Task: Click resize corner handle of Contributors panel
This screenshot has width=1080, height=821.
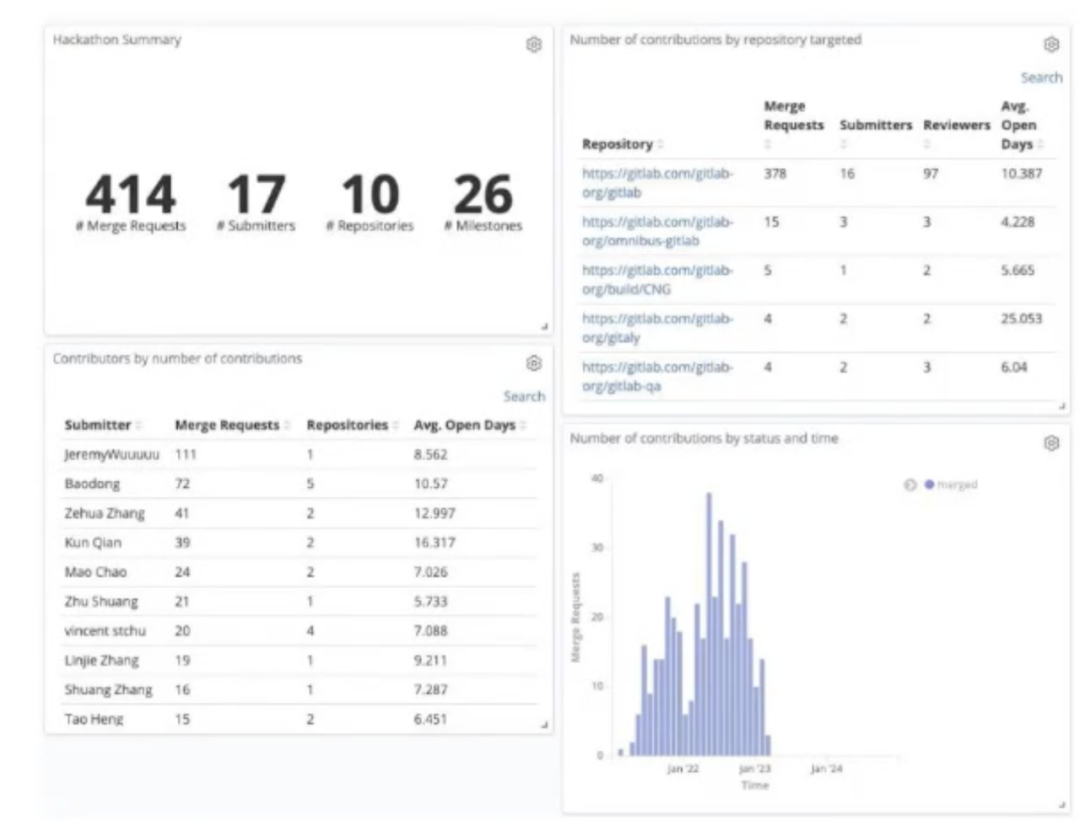Action: [544, 725]
